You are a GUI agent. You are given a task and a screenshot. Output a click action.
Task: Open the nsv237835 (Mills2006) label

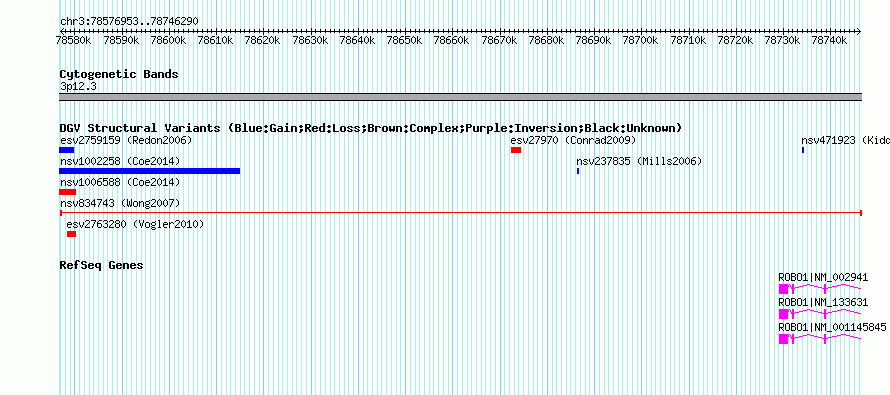click(x=639, y=161)
